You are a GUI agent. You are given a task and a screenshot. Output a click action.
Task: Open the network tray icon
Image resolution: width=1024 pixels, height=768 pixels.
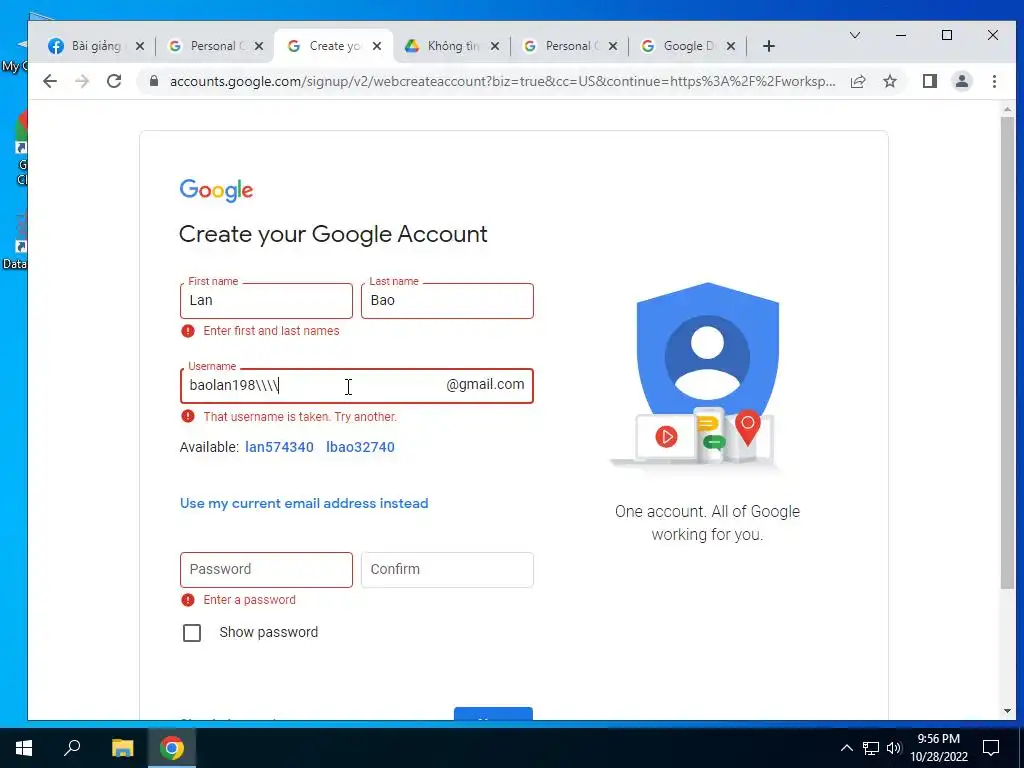871,748
